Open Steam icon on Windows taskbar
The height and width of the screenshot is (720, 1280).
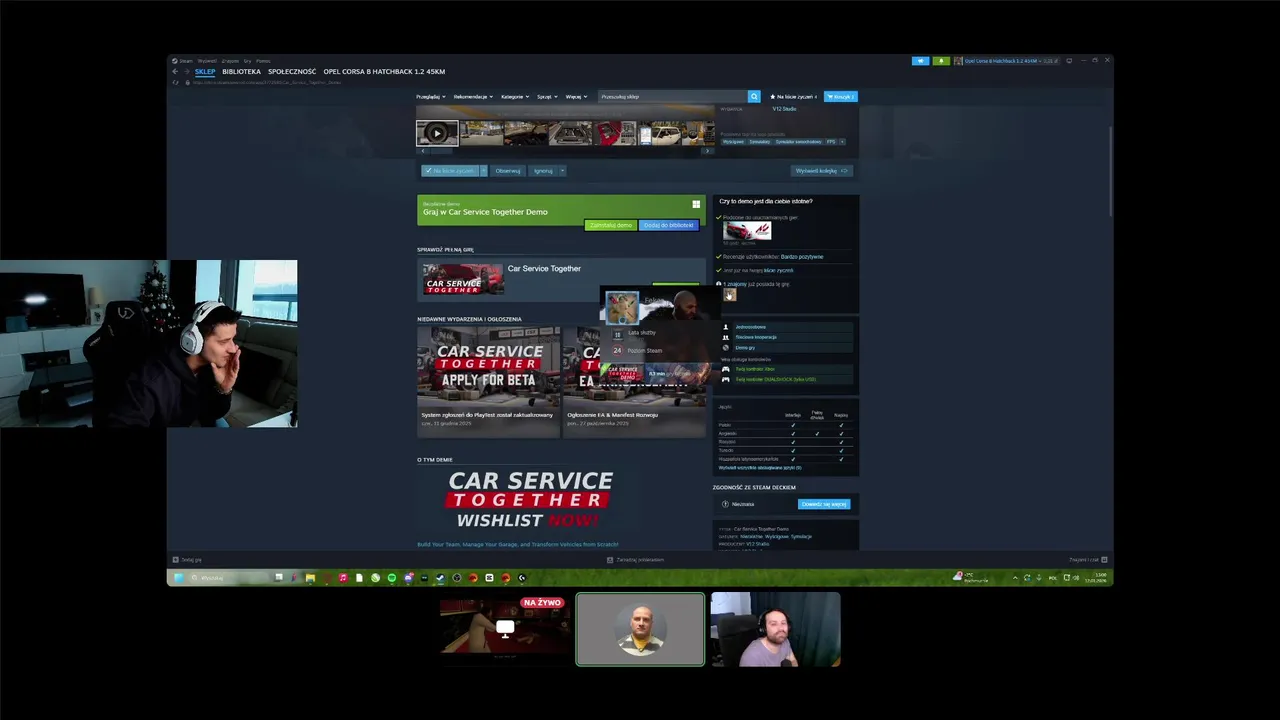pos(440,578)
